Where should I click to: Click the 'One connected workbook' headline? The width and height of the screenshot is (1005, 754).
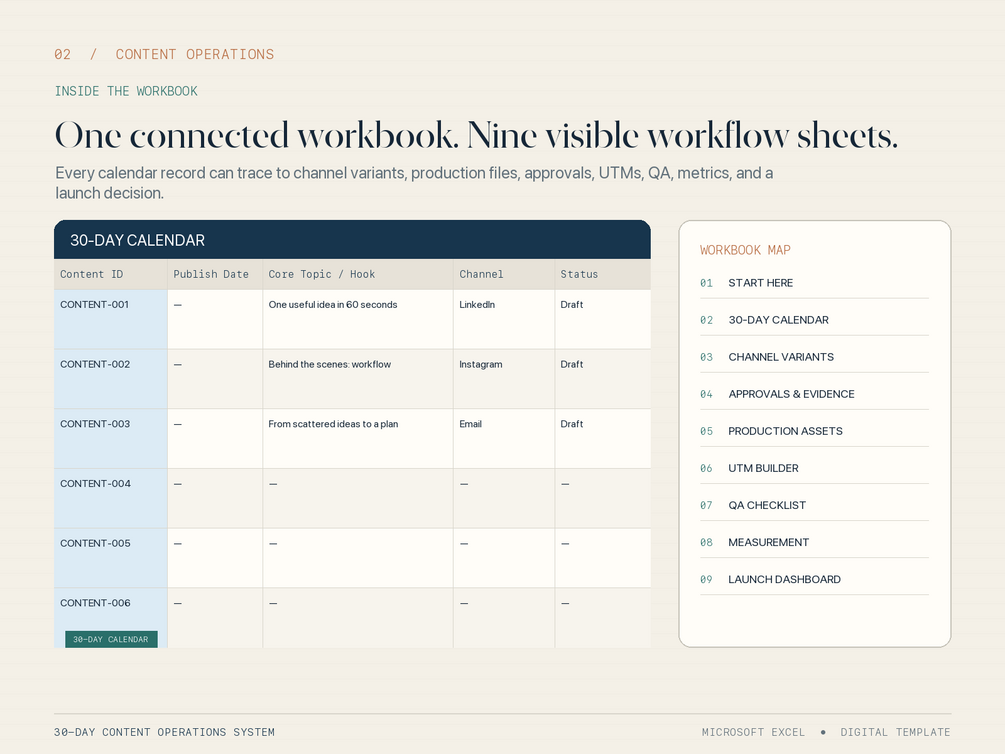click(476, 135)
